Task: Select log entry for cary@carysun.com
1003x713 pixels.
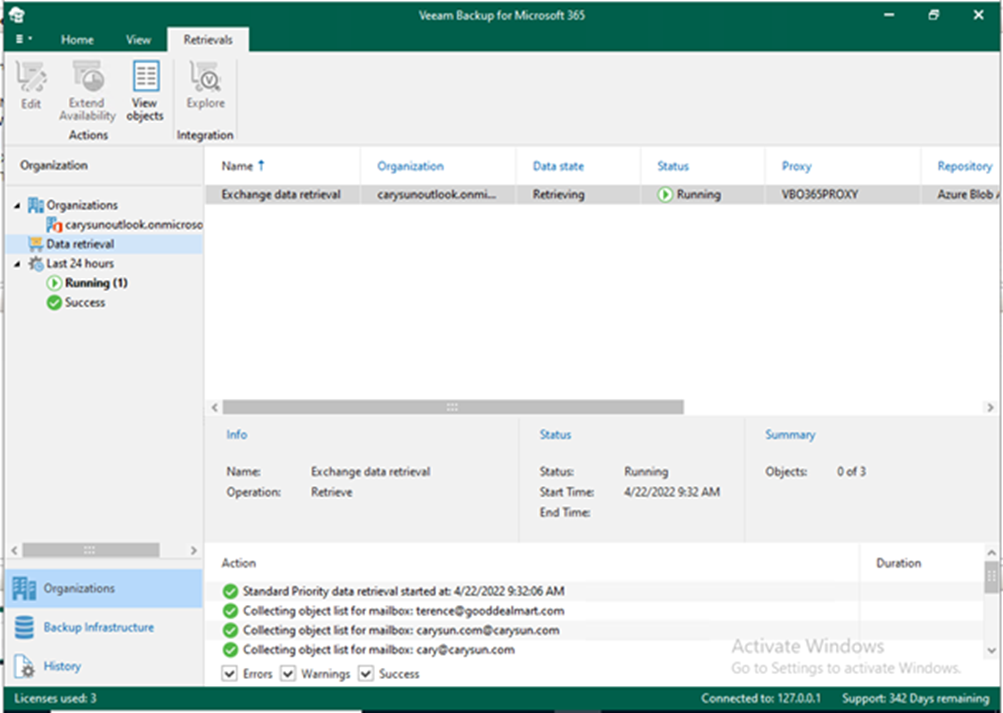Action: point(379,650)
